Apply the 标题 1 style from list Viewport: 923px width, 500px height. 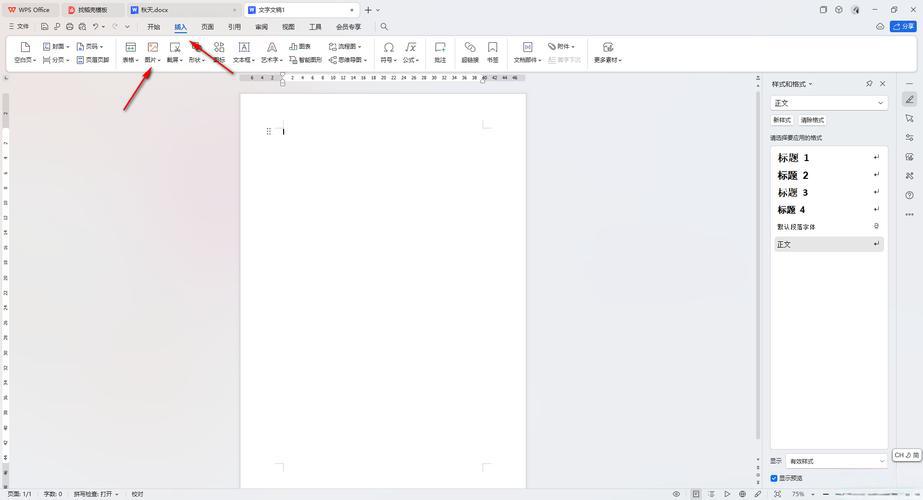[794, 158]
